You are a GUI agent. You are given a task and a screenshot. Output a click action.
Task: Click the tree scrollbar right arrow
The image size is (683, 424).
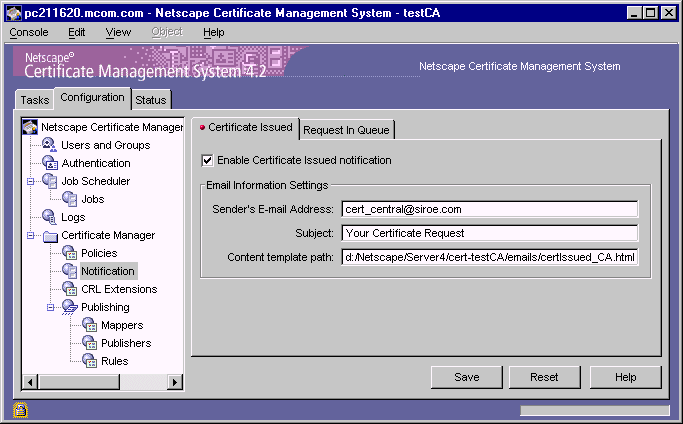pyautogui.click(x=175, y=382)
